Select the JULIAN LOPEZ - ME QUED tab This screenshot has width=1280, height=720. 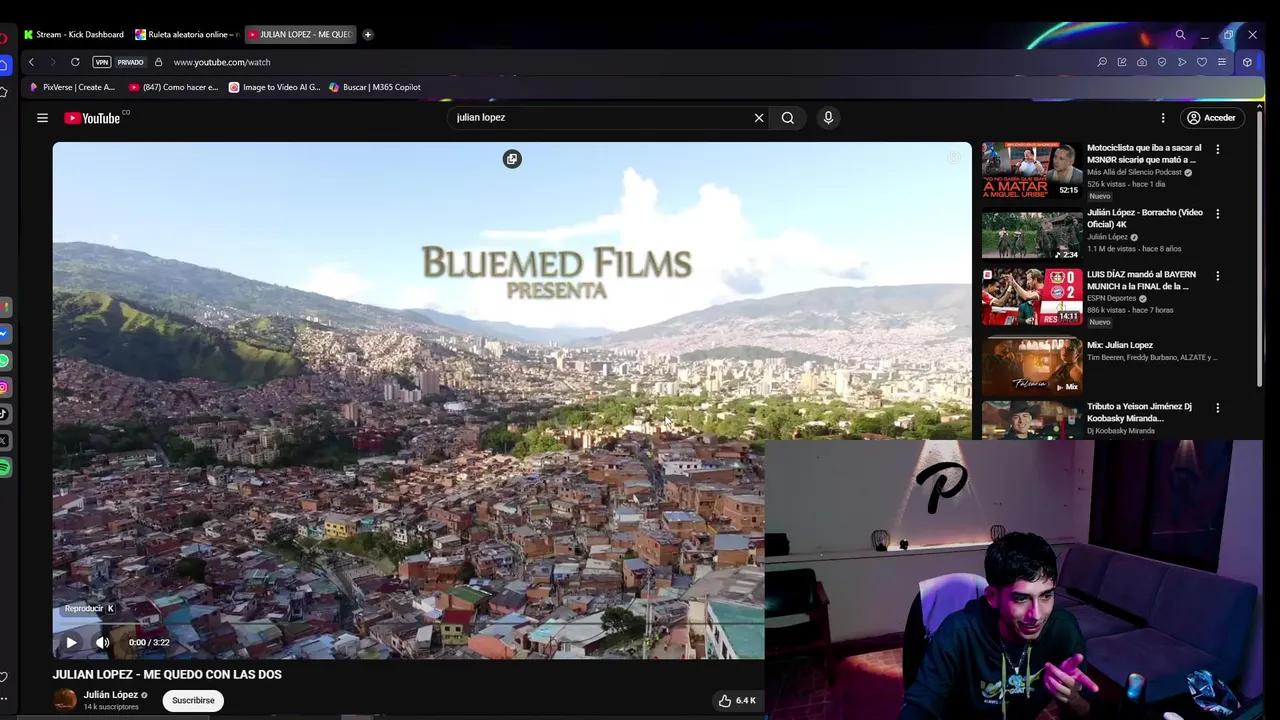[300, 34]
